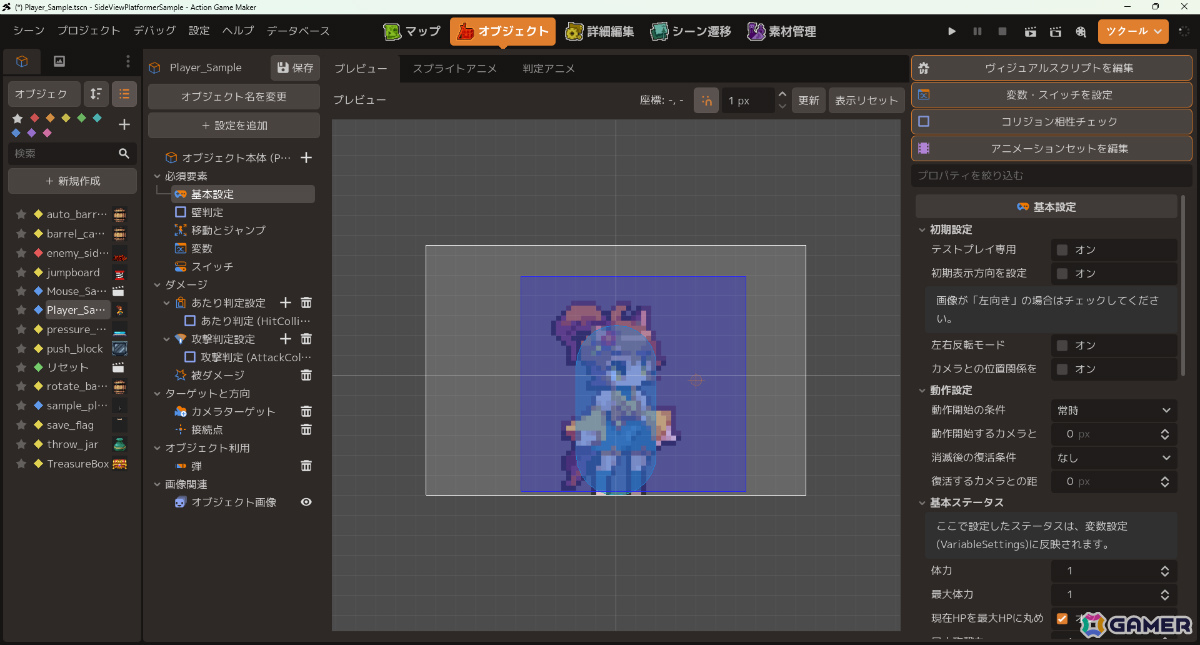Switch to the 詳細編集 mode

coord(600,31)
